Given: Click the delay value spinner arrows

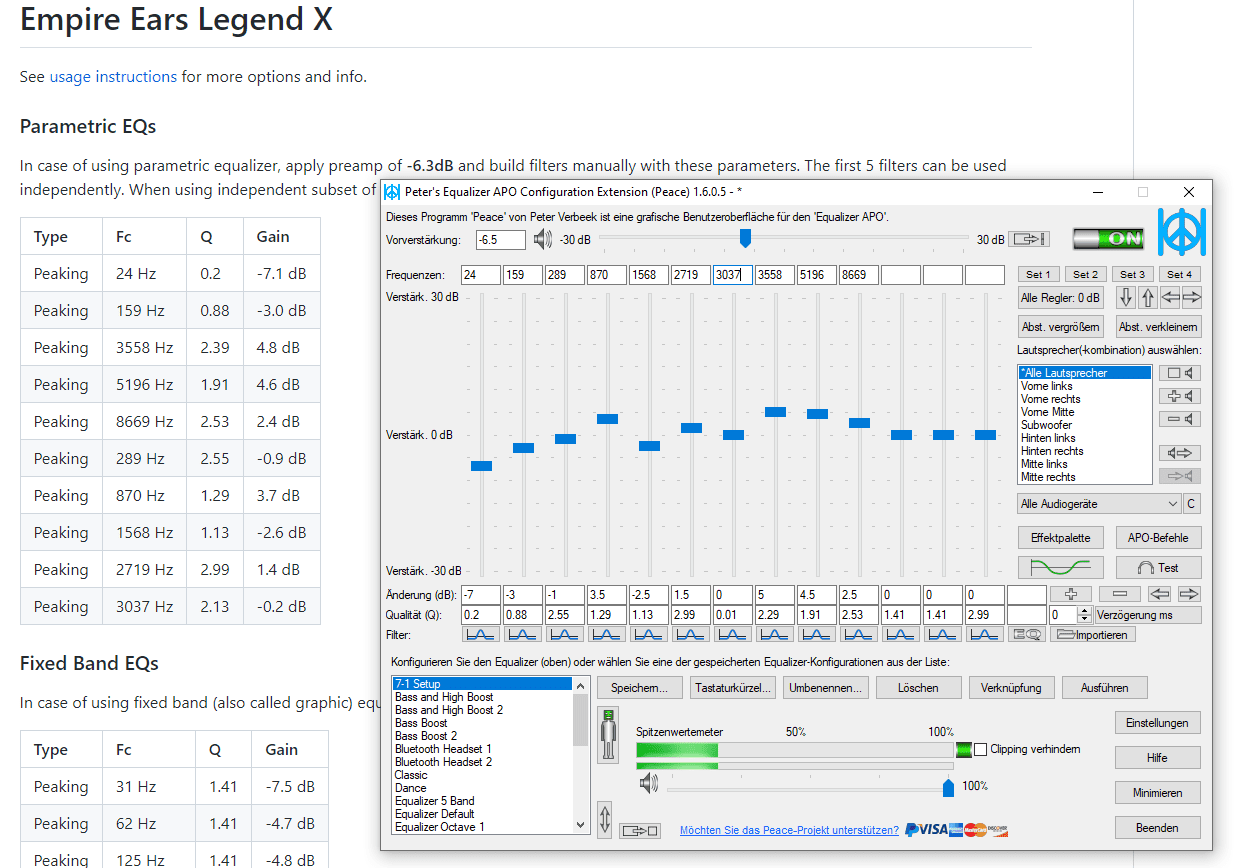Looking at the screenshot, I should click(1085, 615).
